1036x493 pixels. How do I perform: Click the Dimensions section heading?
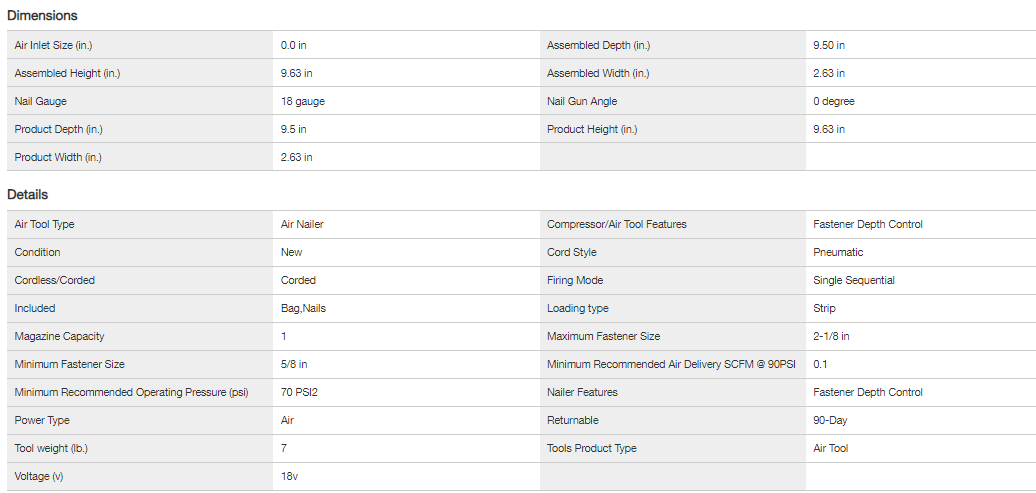pos(42,16)
